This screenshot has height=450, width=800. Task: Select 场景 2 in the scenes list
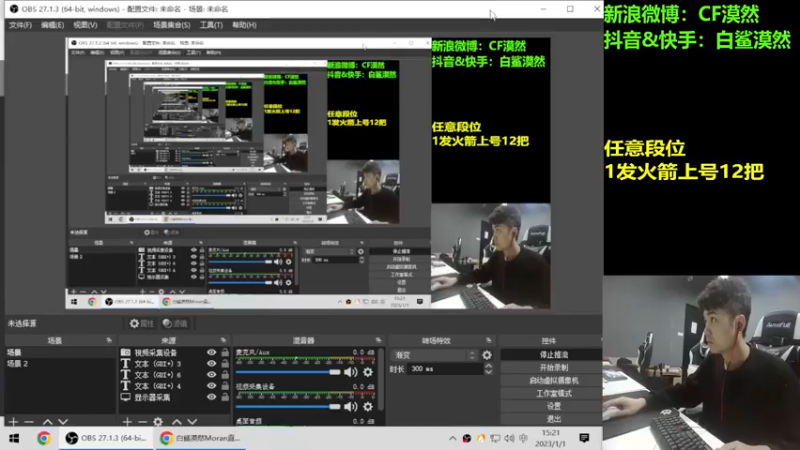pos(60,364)
